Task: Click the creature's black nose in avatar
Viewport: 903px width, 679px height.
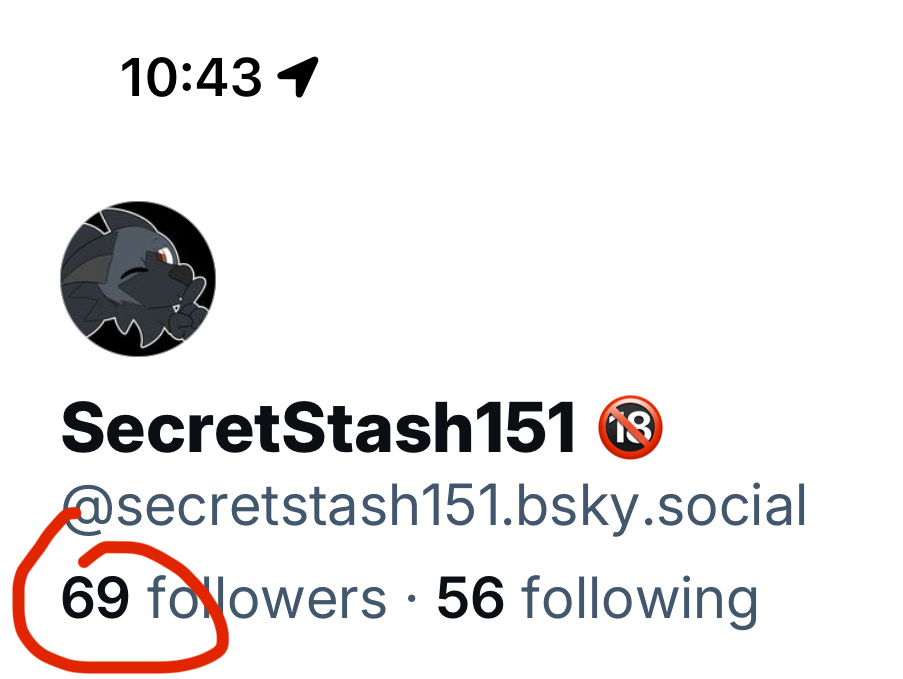Action: point(182,271)
